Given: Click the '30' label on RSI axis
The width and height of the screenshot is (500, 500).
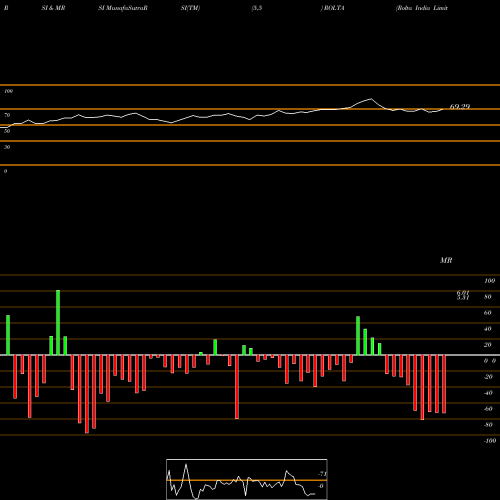Looking at the screenshot, I should coord(7,147).
